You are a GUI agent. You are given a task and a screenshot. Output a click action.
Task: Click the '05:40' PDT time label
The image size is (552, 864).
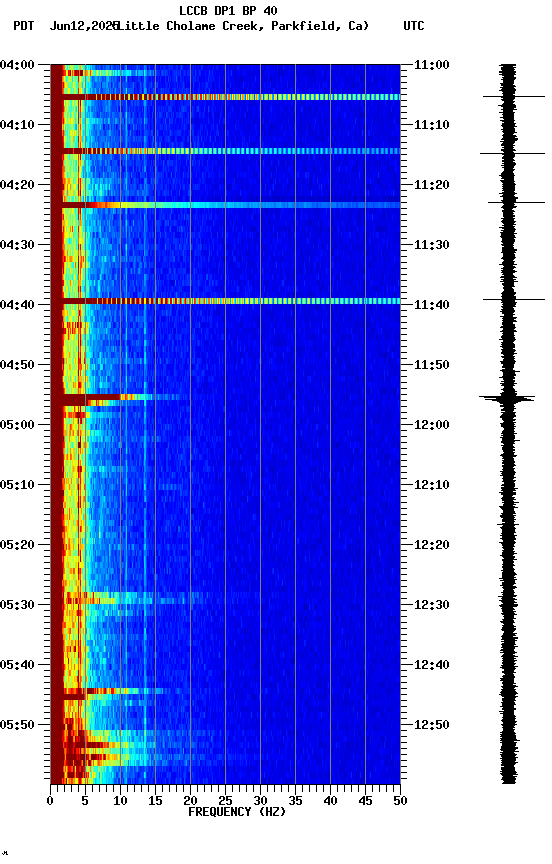click(x=17, y=665)
